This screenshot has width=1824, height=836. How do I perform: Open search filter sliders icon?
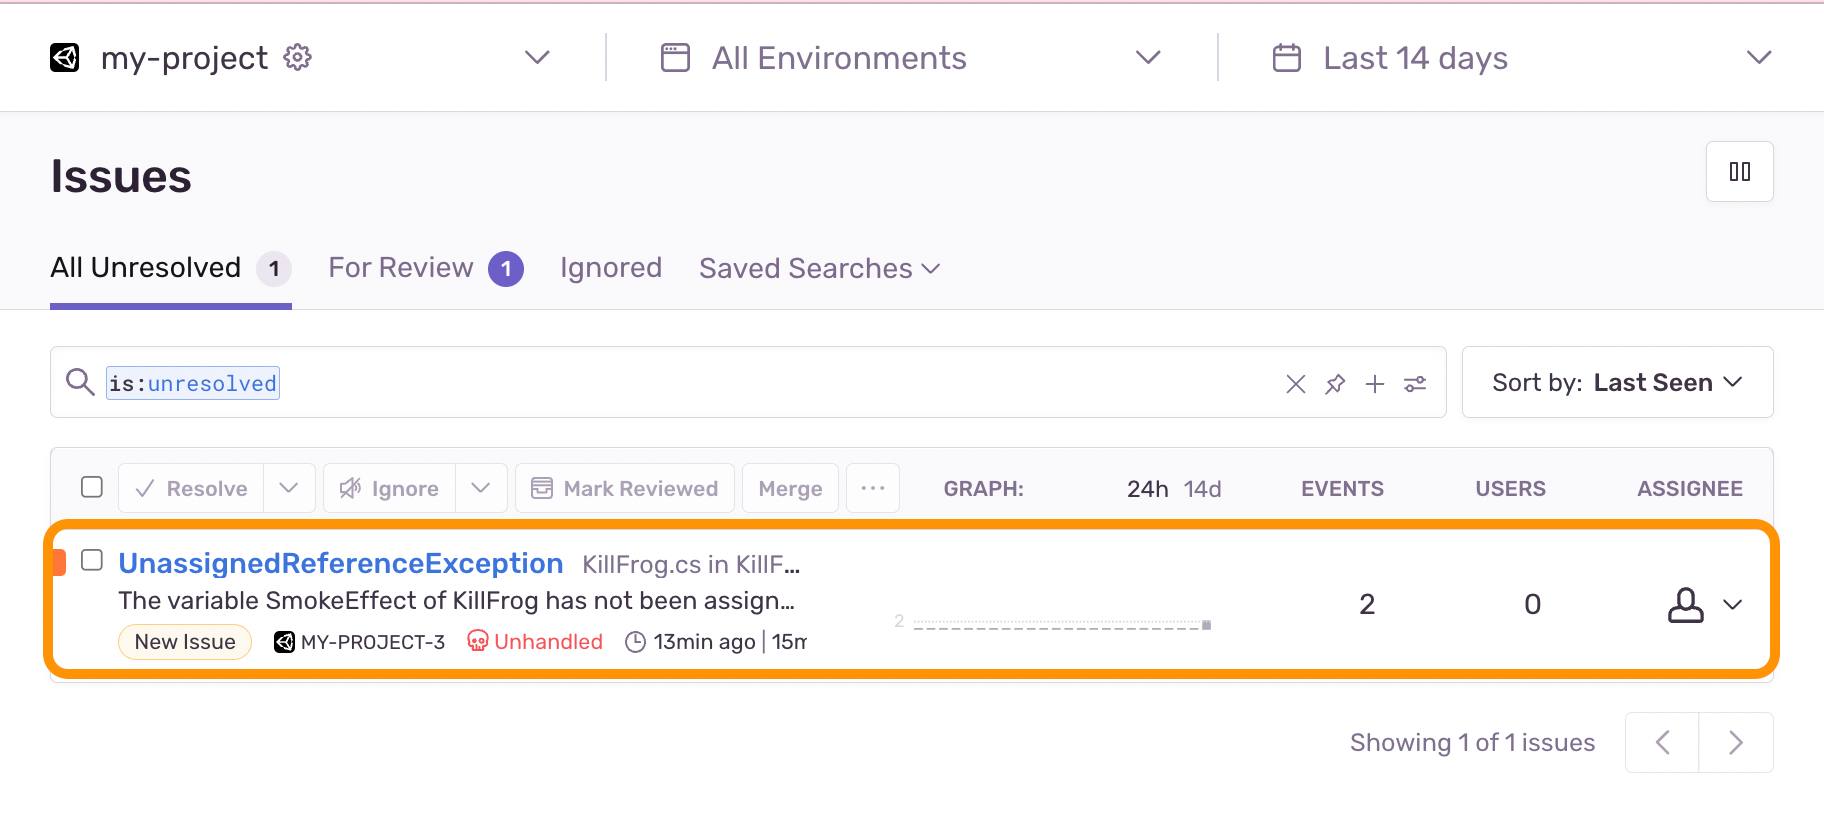(x=1415, y=384)
